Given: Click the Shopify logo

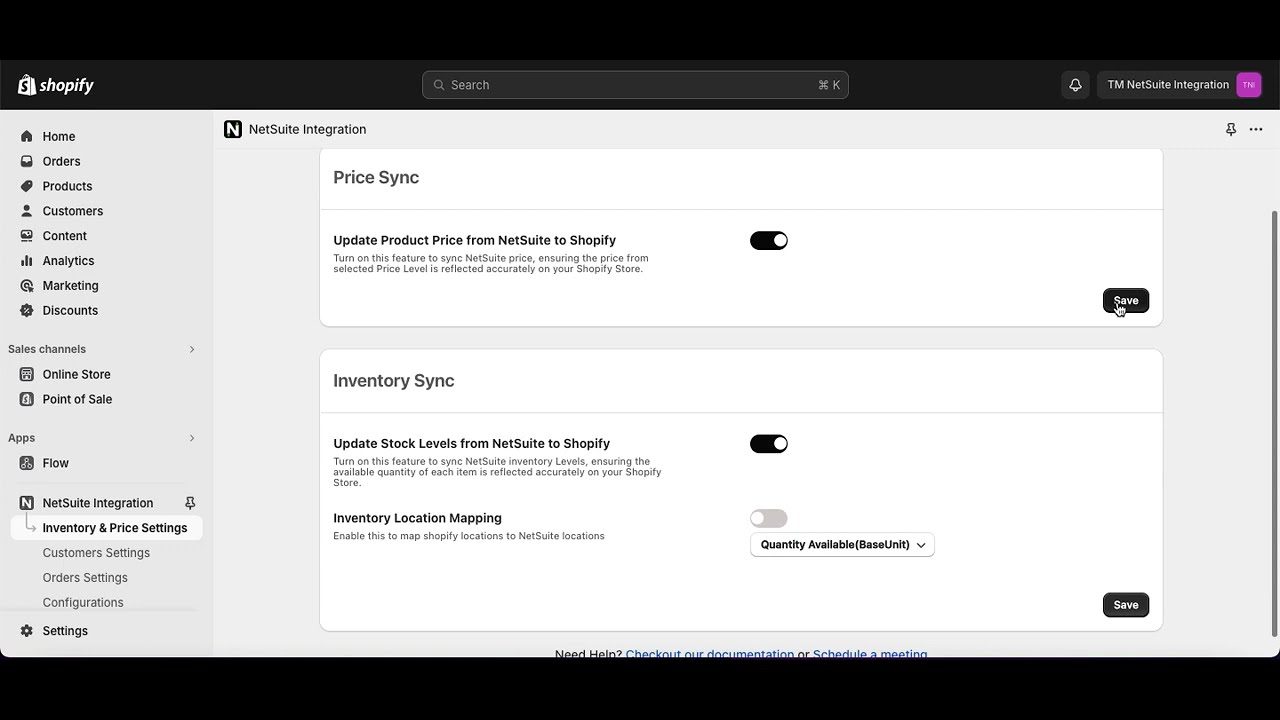Looking at the screenshot, I should (56, 85).
